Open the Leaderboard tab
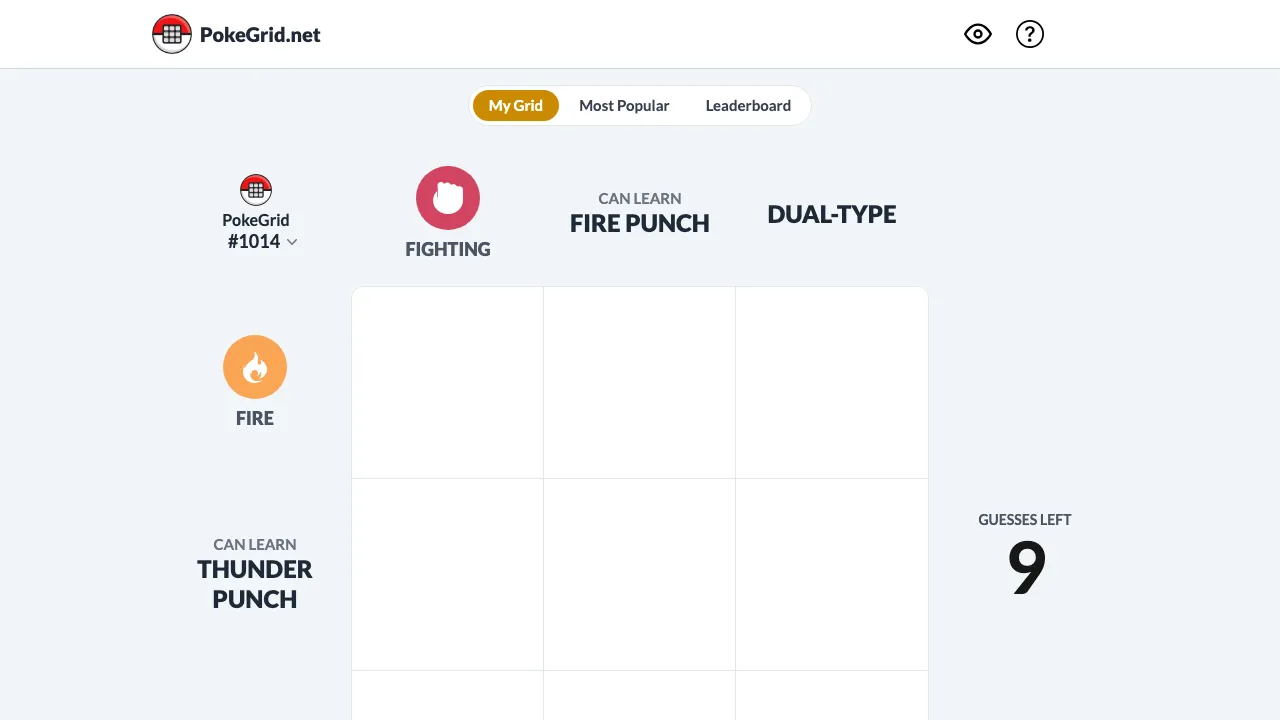Viewport: 1280px width, 720px height. pos(748,105)
